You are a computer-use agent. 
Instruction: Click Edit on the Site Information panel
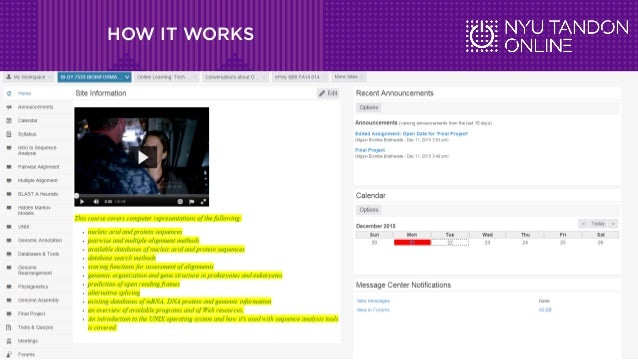[x=328, y=93]
